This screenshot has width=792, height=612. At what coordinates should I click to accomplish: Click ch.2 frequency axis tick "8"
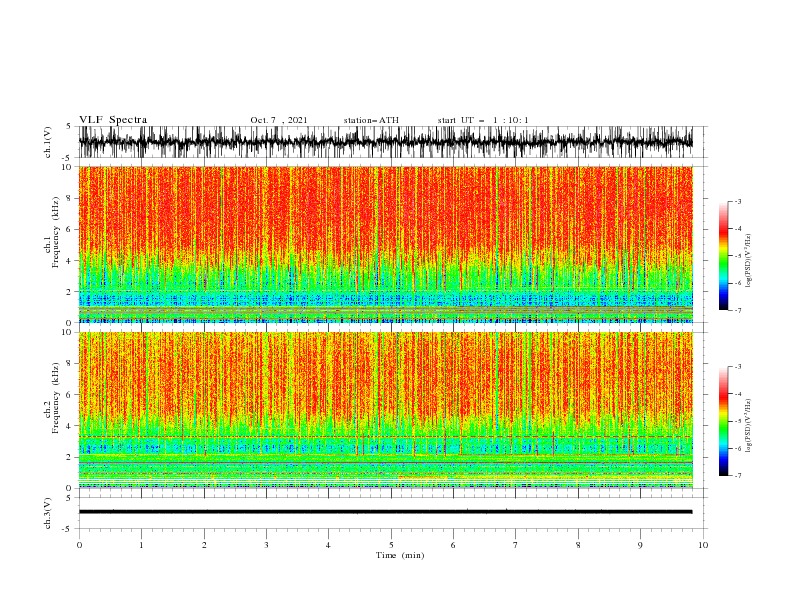[x=70, y=364]
